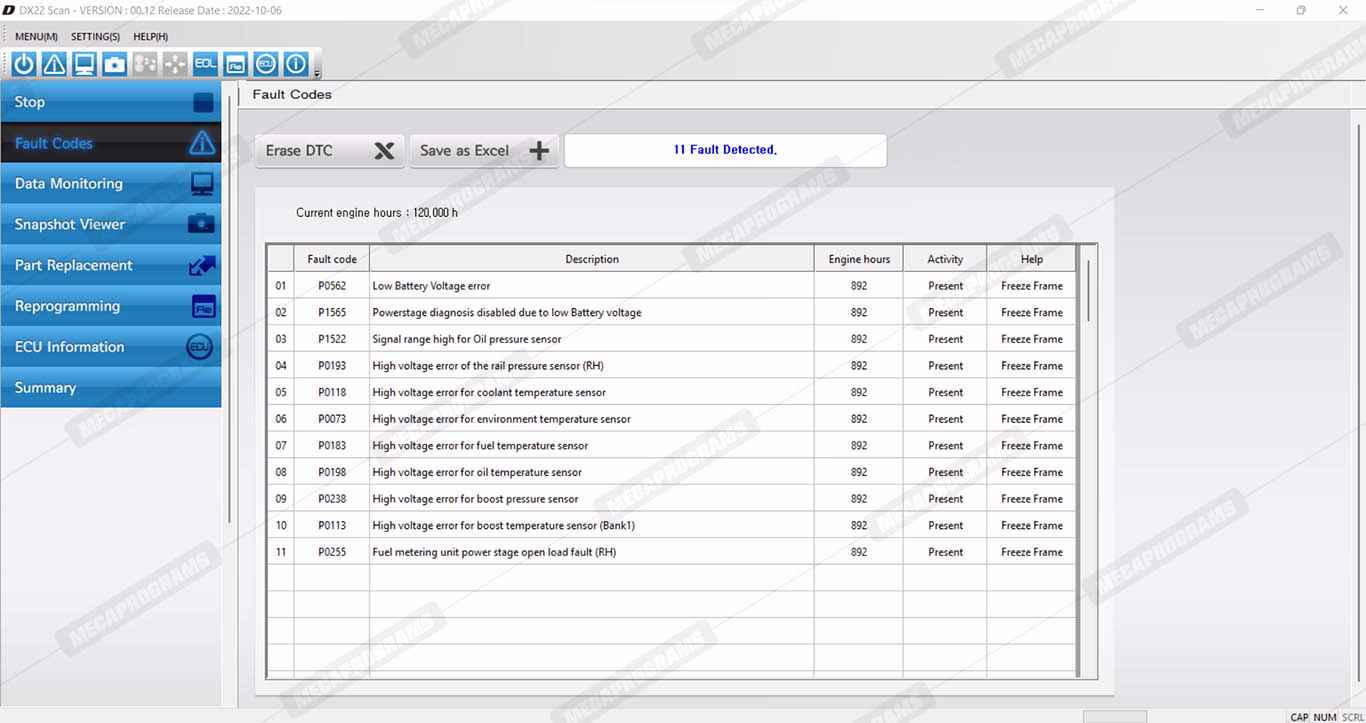Image resolution: width=1366 pixels, height=723 pixels.
Task: Click the warning triangle toolbar icon
Action: pyautogui.click(x=54, y=64)
